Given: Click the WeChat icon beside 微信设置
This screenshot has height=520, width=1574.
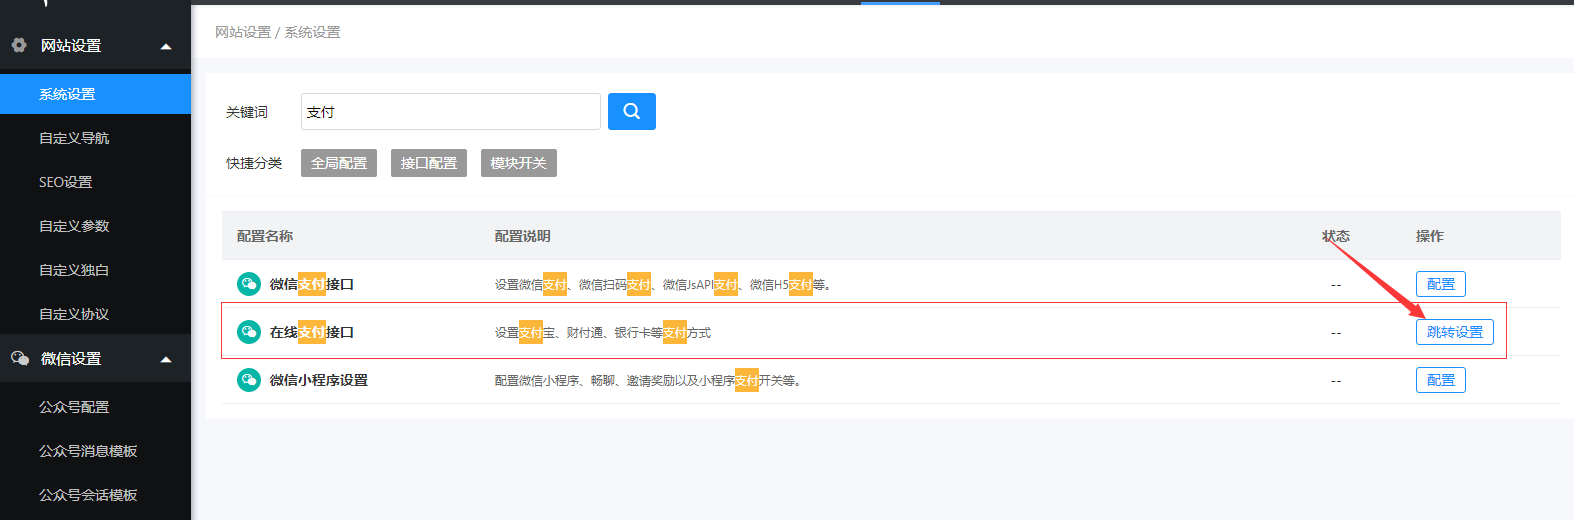Looking at the screenshot, I should [x=20, y=358].
